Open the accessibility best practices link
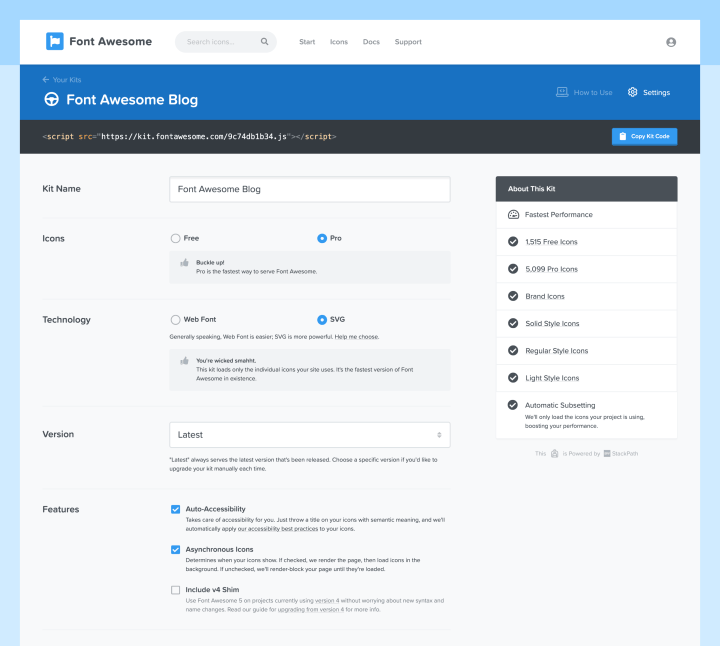 click(278, 529)
